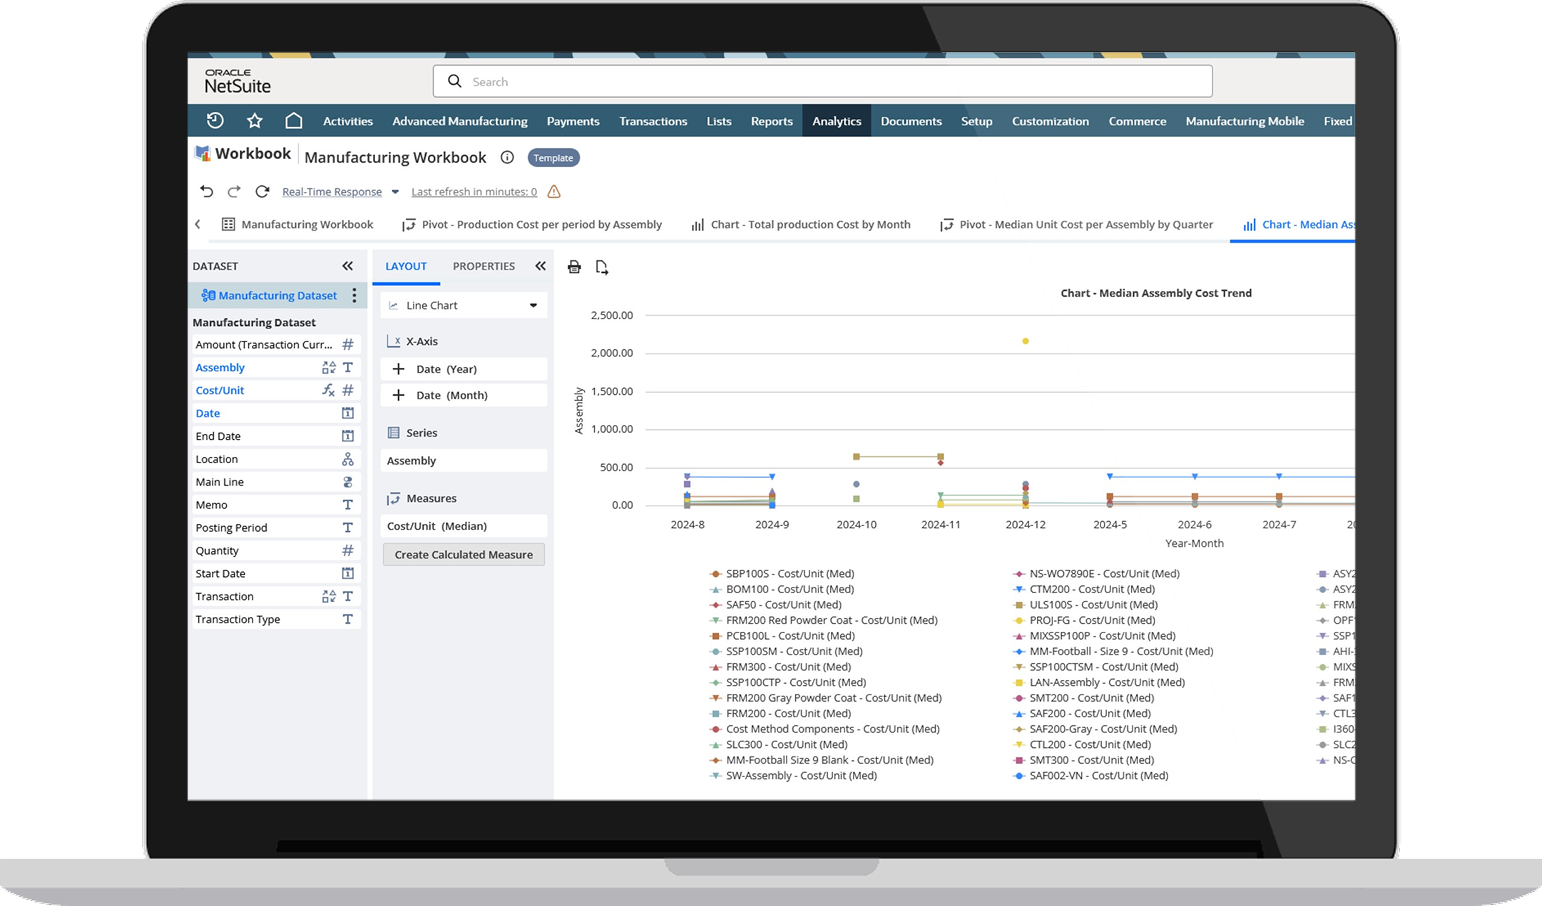
Task: Switch to the Layout tab
Action: (406, 266)
